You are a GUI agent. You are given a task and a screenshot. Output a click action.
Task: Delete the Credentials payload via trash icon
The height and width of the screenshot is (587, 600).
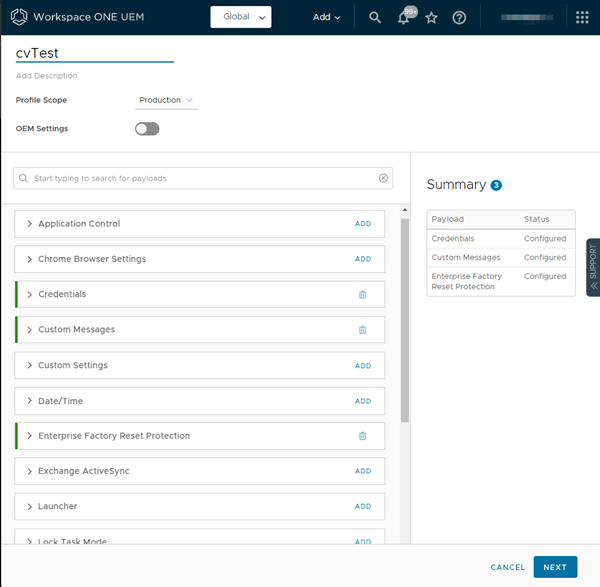[x=362, y=294]
